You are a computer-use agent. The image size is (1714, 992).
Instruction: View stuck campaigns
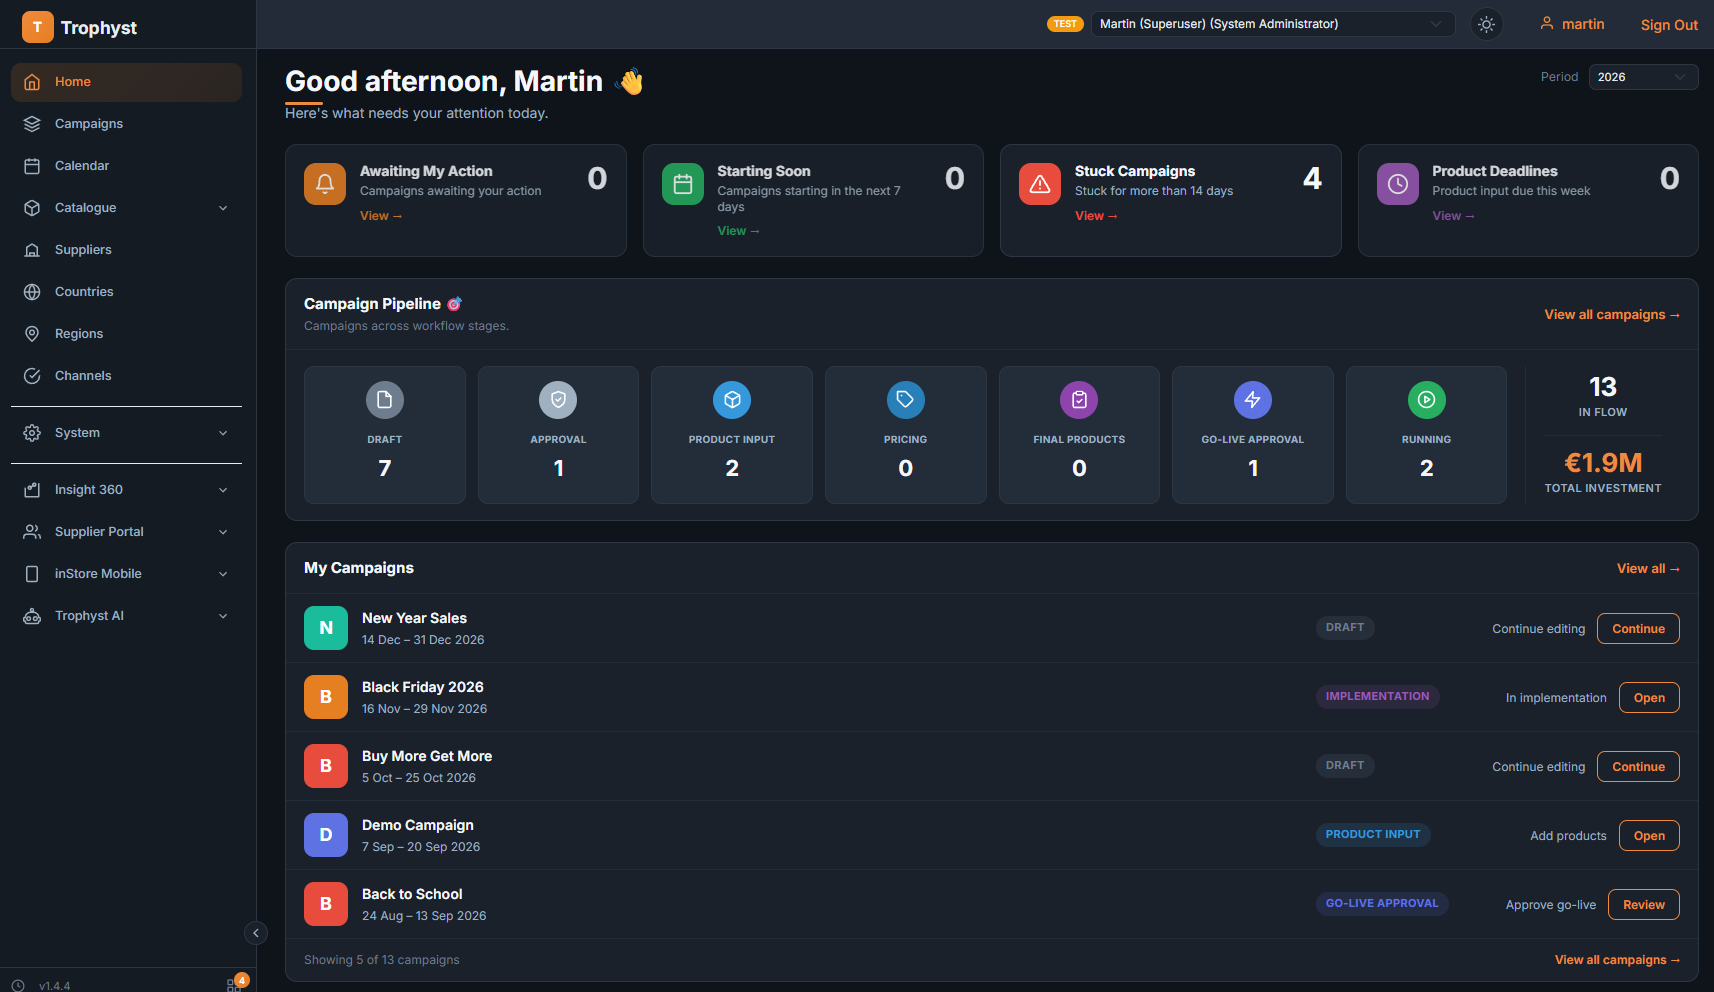tap(1096, 216)
